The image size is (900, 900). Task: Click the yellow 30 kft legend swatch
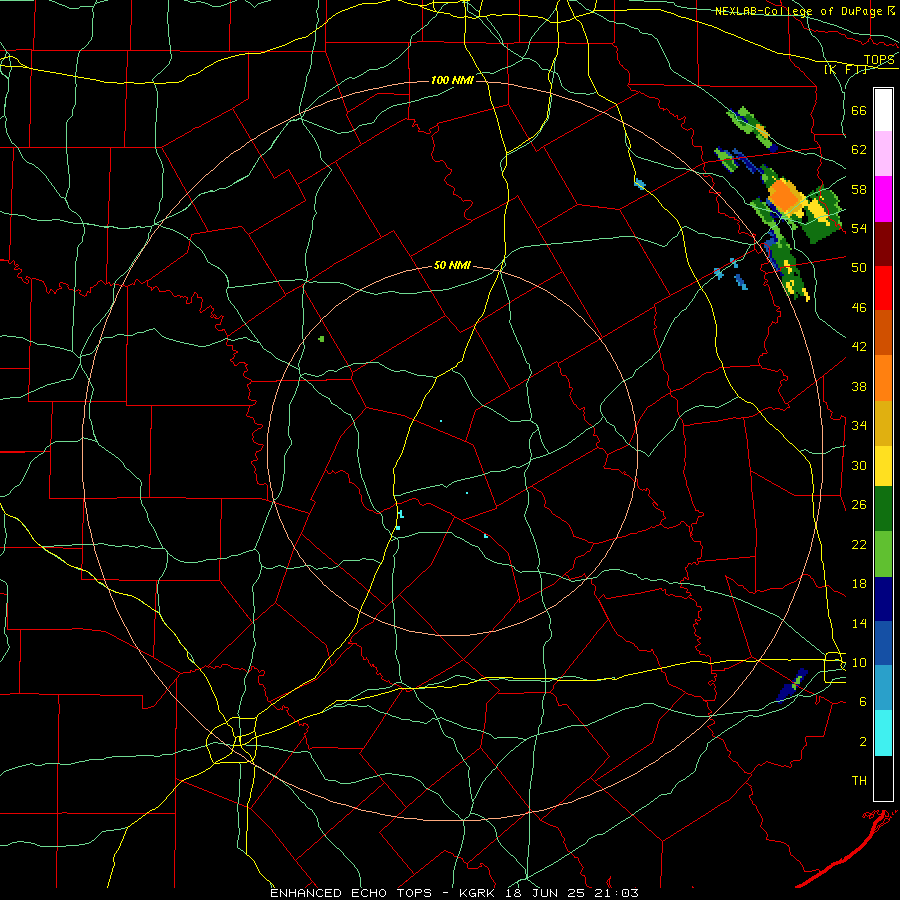pyautogui.click(x=883, y=466)
